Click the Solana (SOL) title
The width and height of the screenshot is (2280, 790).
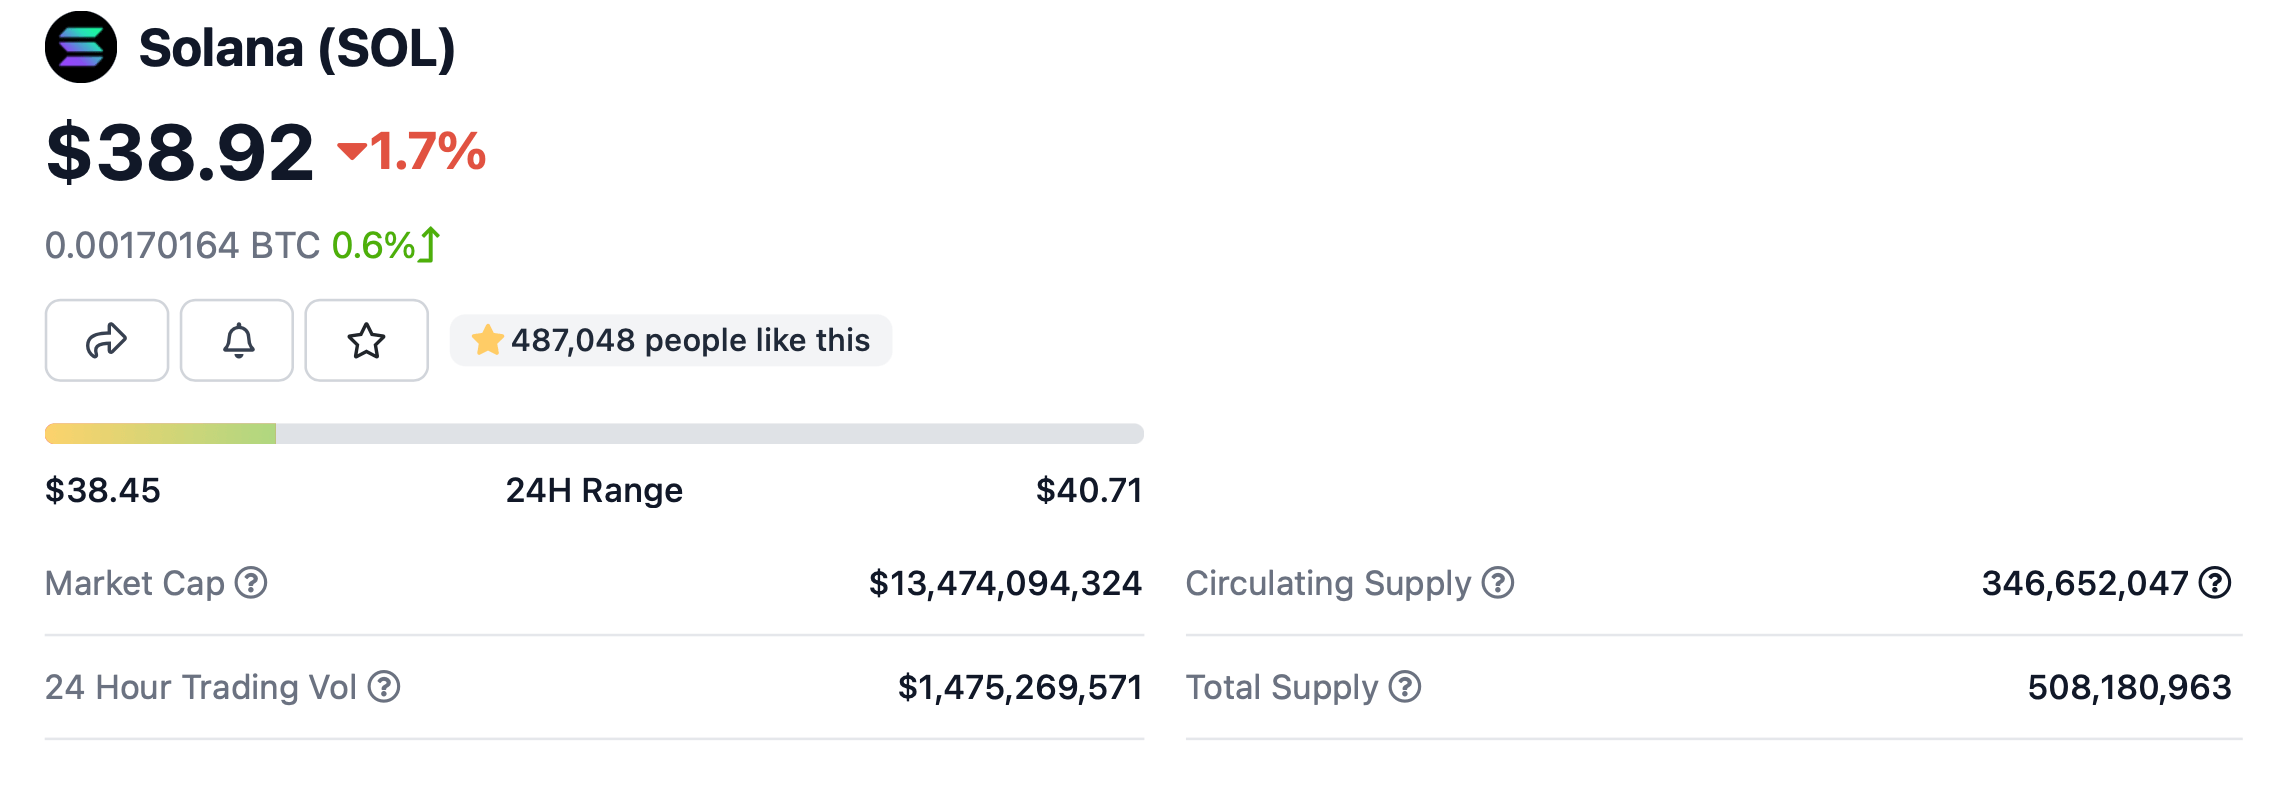(297, 48)
